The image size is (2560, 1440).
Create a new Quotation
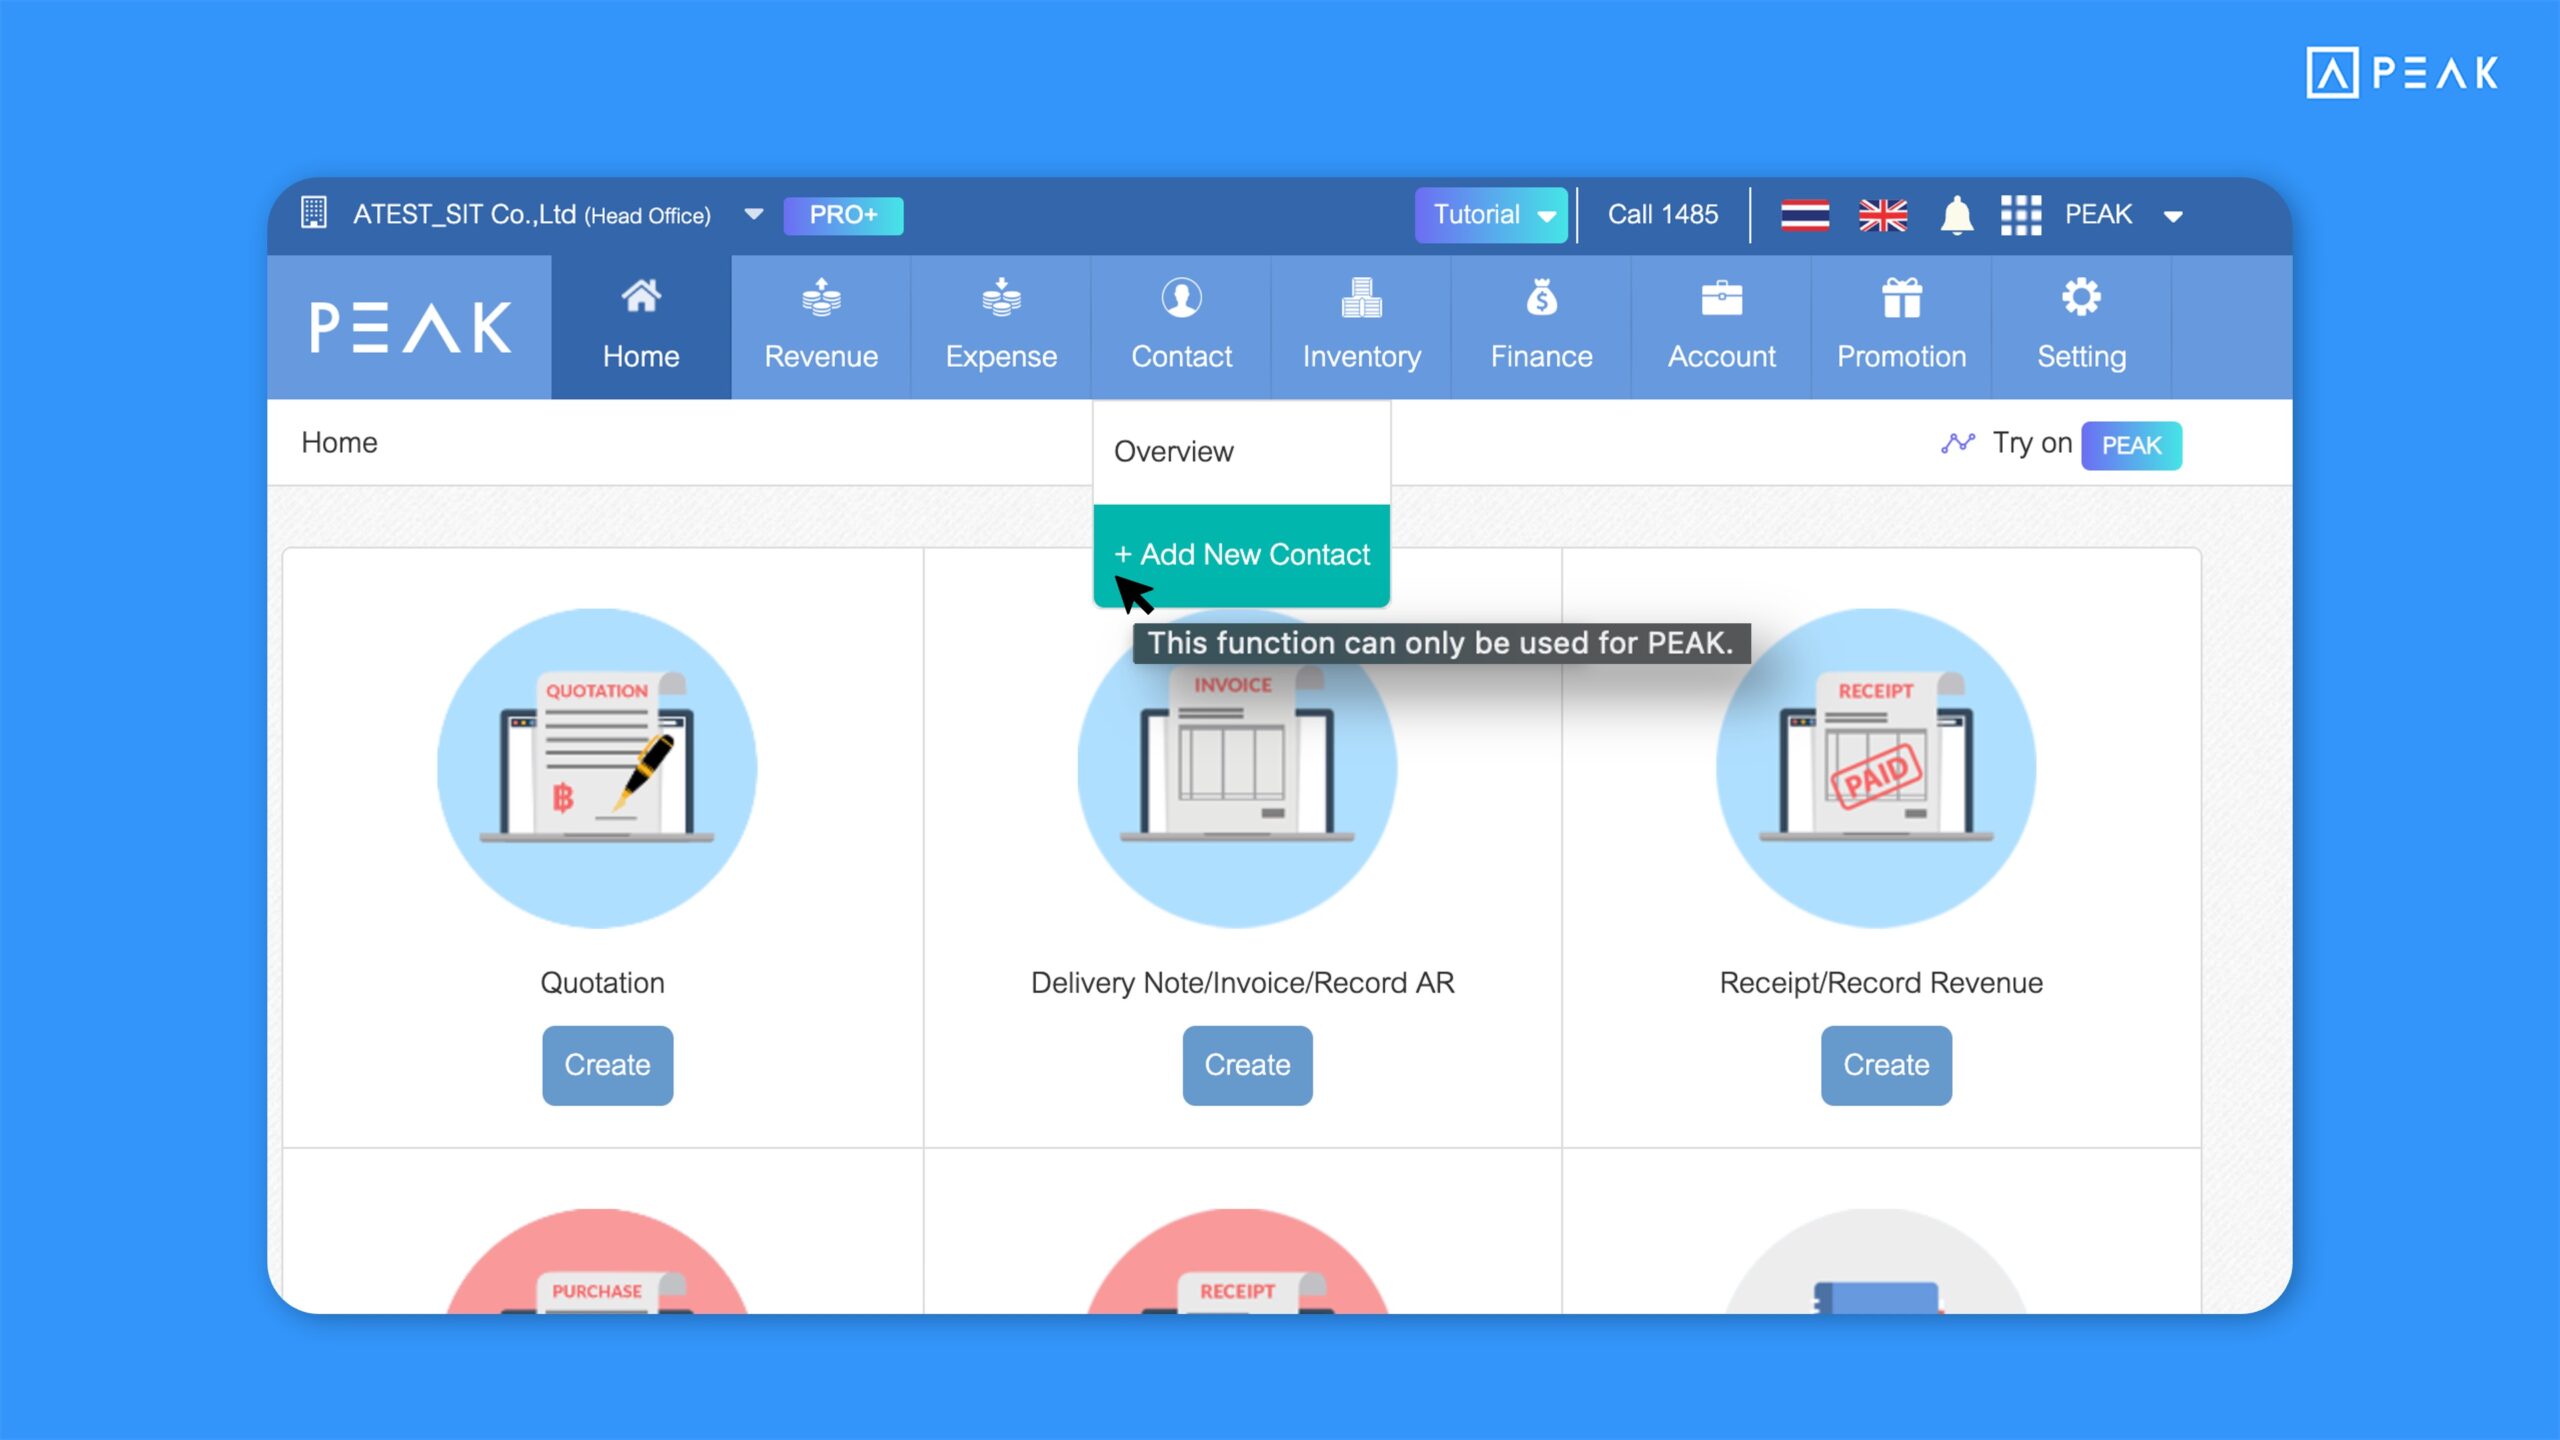(607, 1065)
